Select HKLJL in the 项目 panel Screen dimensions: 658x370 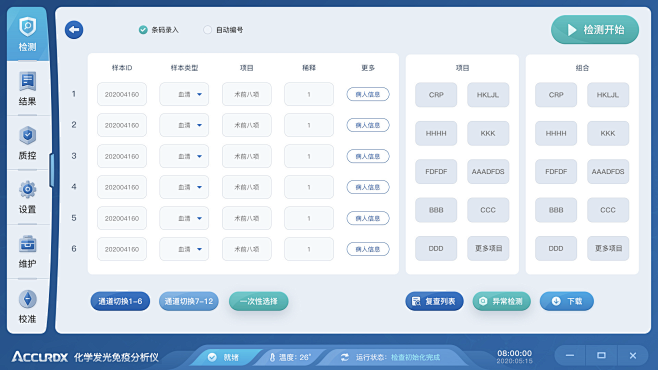[x=488, y=95]
